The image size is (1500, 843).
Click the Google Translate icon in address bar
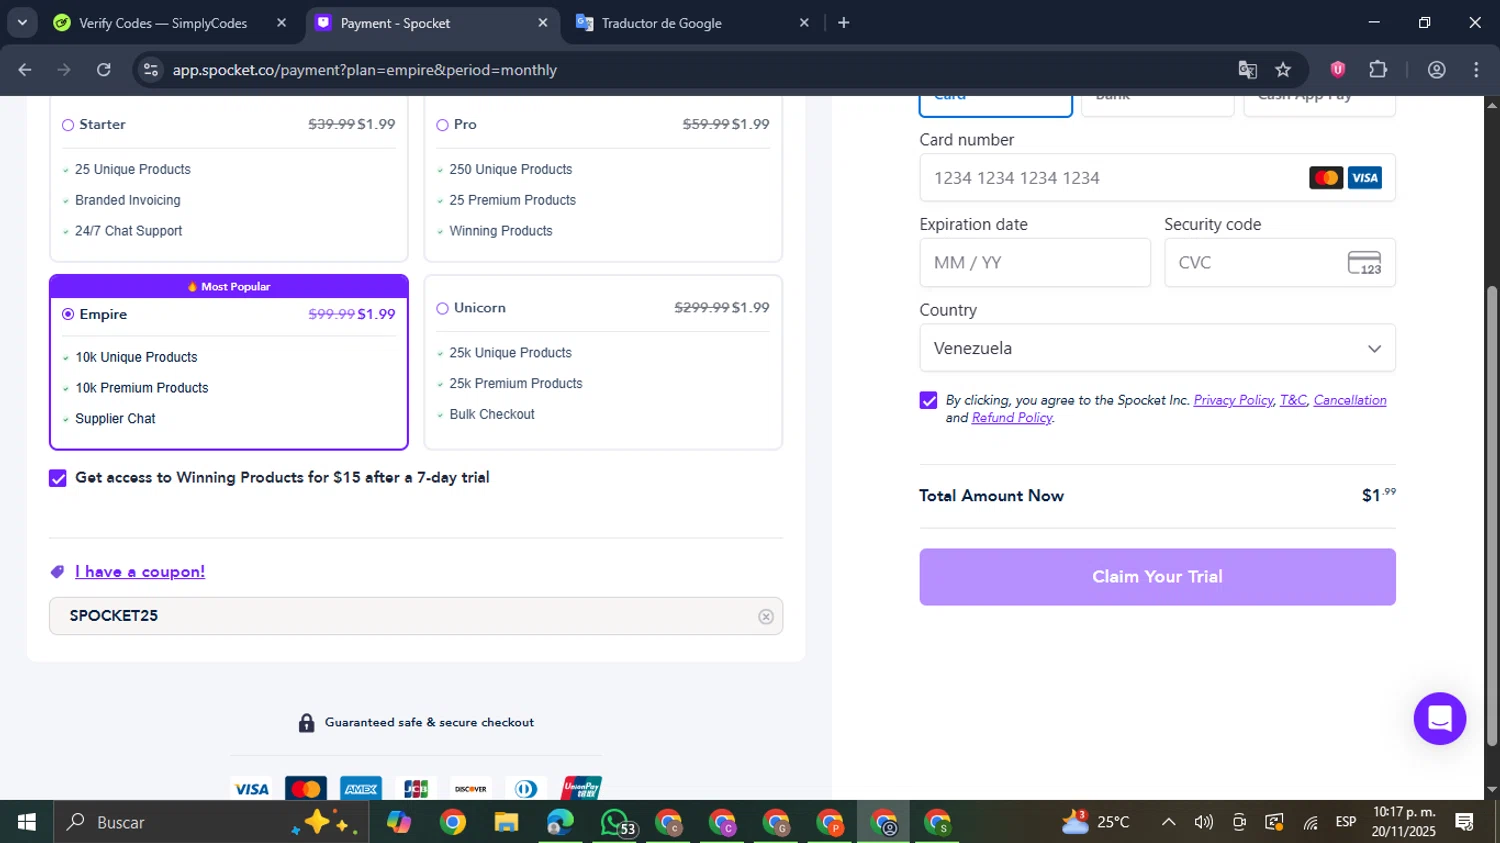tap(1247, 70)
